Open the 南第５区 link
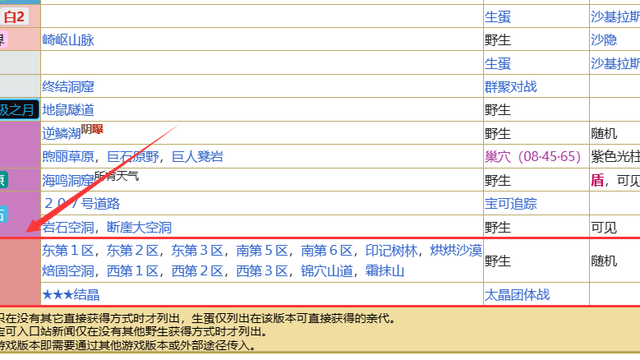This screenshot has width=640, height=360. tap(262, 251)
